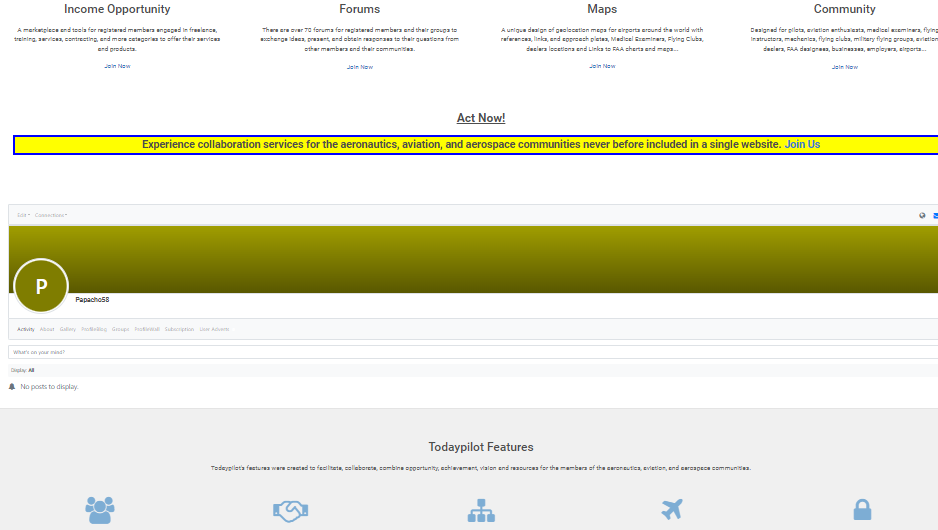Open the Edit dropdown in profile toolbar
Viewport: 938px width, 530px height.
click(x=23, y=215)
